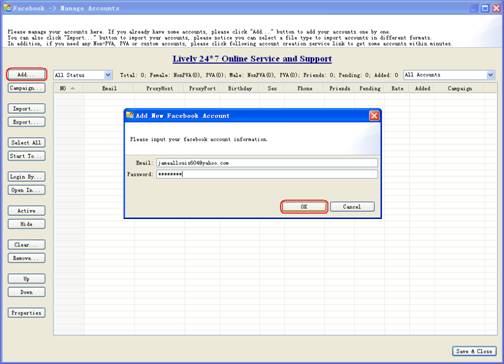Click the Import... button
The width and height of the screenshot is (504, 364).
pos(26,109)
